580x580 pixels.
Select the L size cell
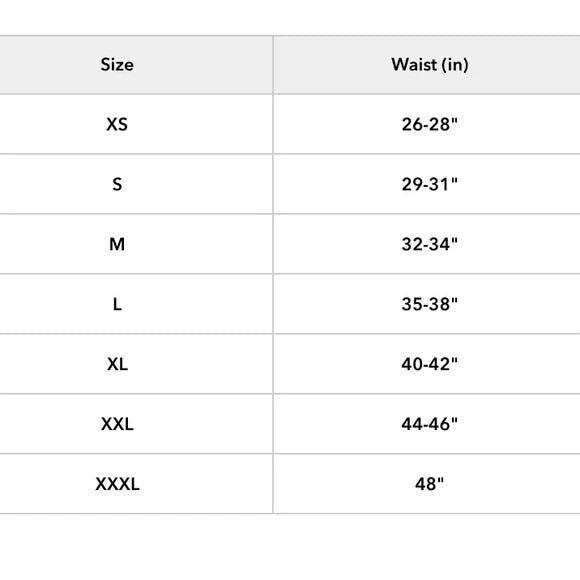117,304
